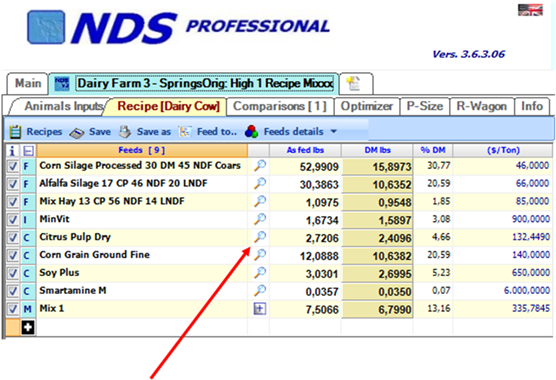Click magnifier icon for Alfalfa Silage row

pyautogui.click(x=260, y=183)
